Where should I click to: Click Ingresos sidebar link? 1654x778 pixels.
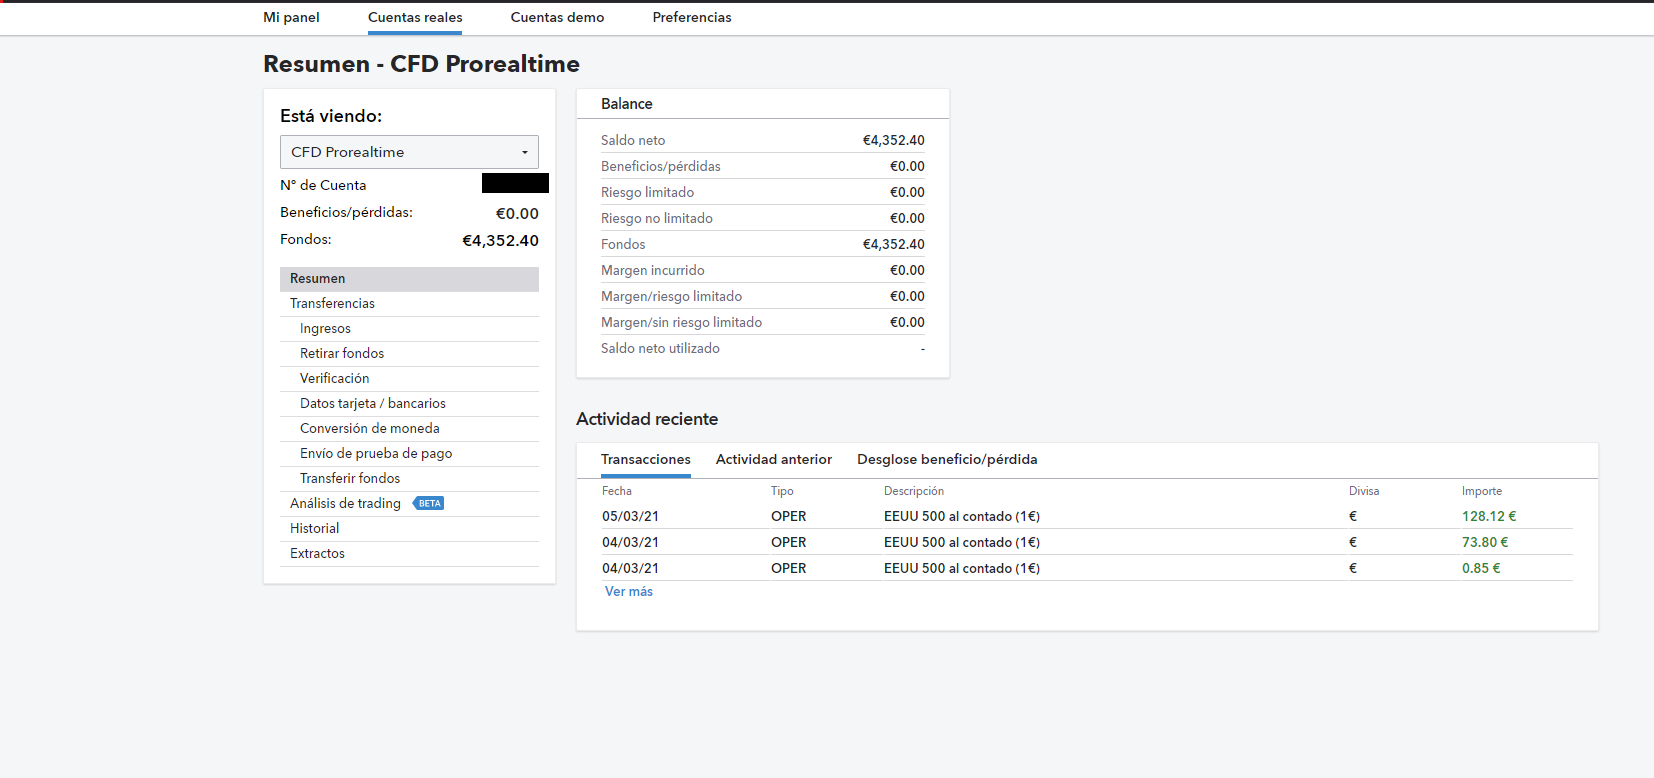point(325,328)
